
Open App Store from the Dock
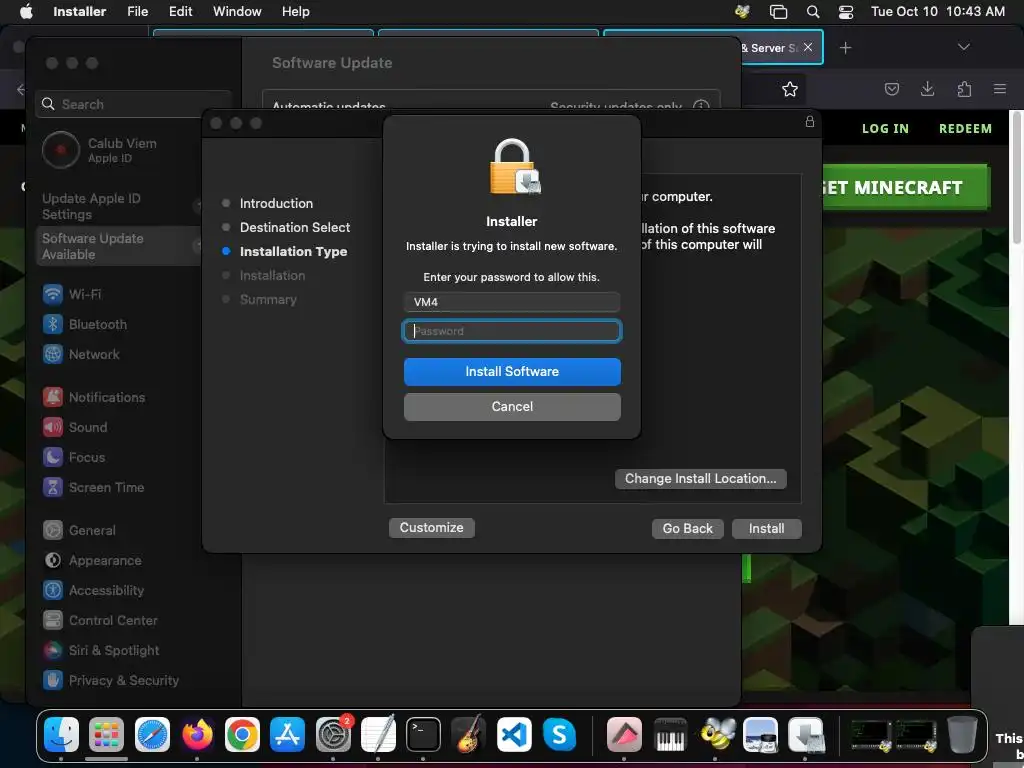click(287, 734)
